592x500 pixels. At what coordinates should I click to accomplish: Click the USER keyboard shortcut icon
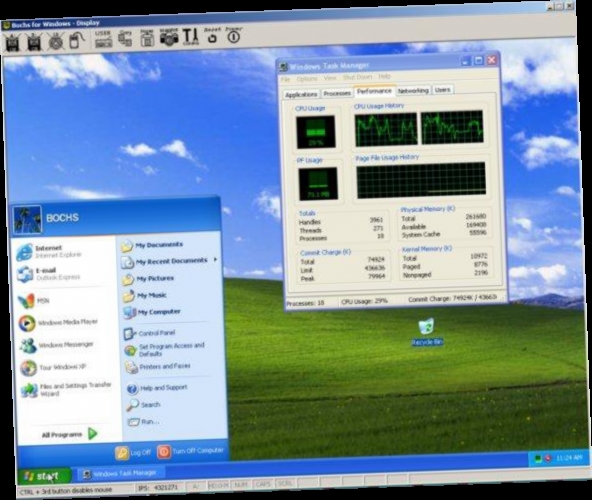click(103, 39)
